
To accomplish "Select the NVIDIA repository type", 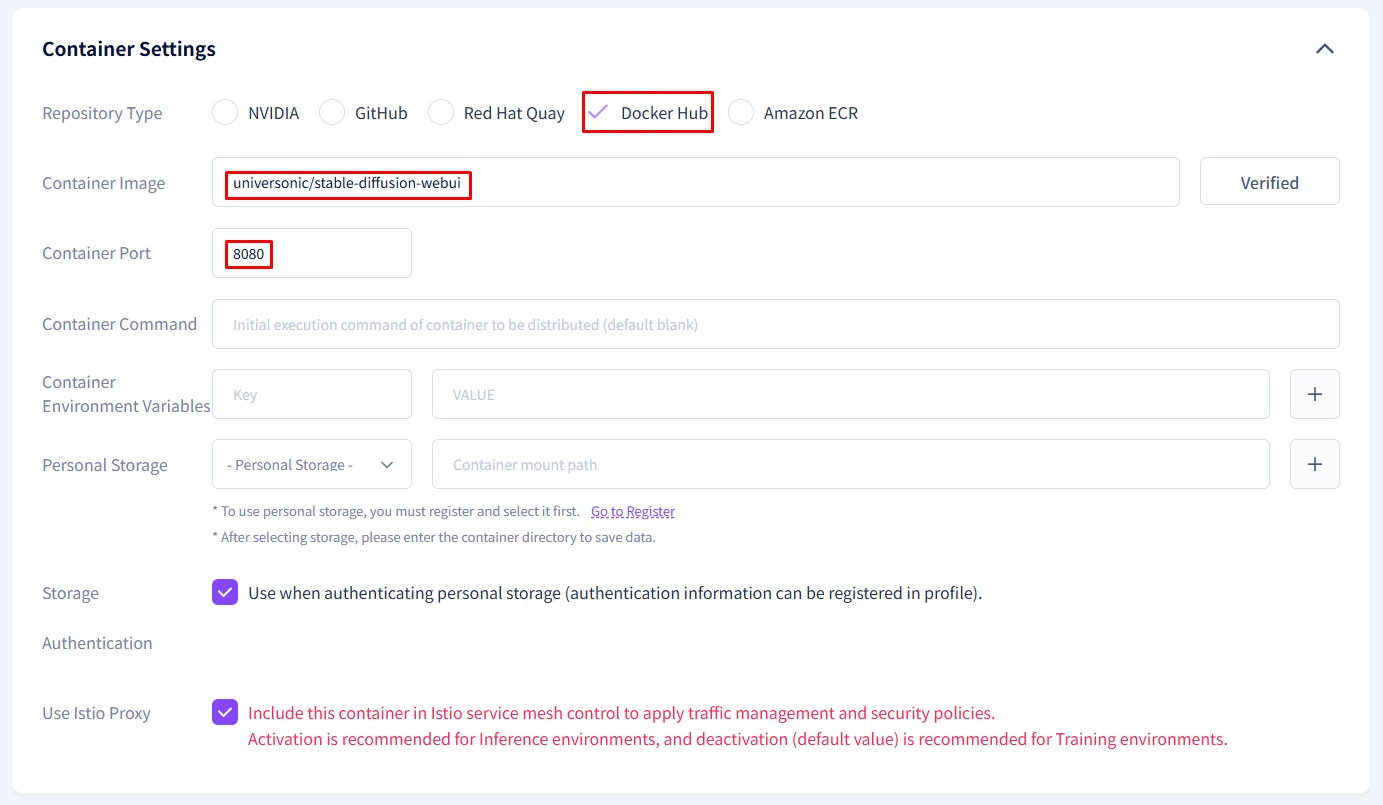I will point(225,113).
